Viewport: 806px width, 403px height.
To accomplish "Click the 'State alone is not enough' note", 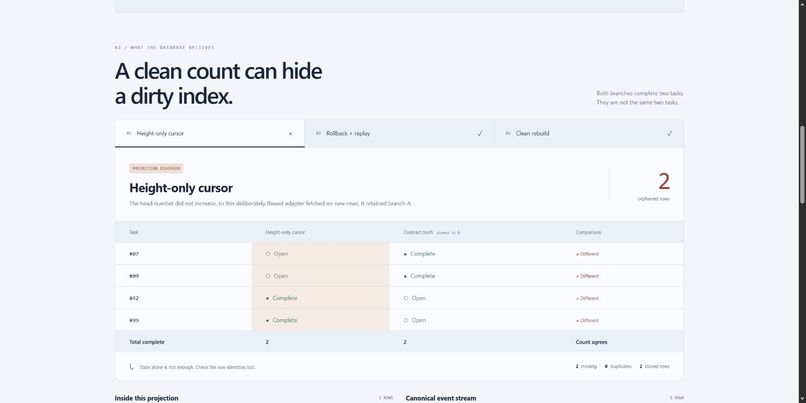I will coord(197,367).
